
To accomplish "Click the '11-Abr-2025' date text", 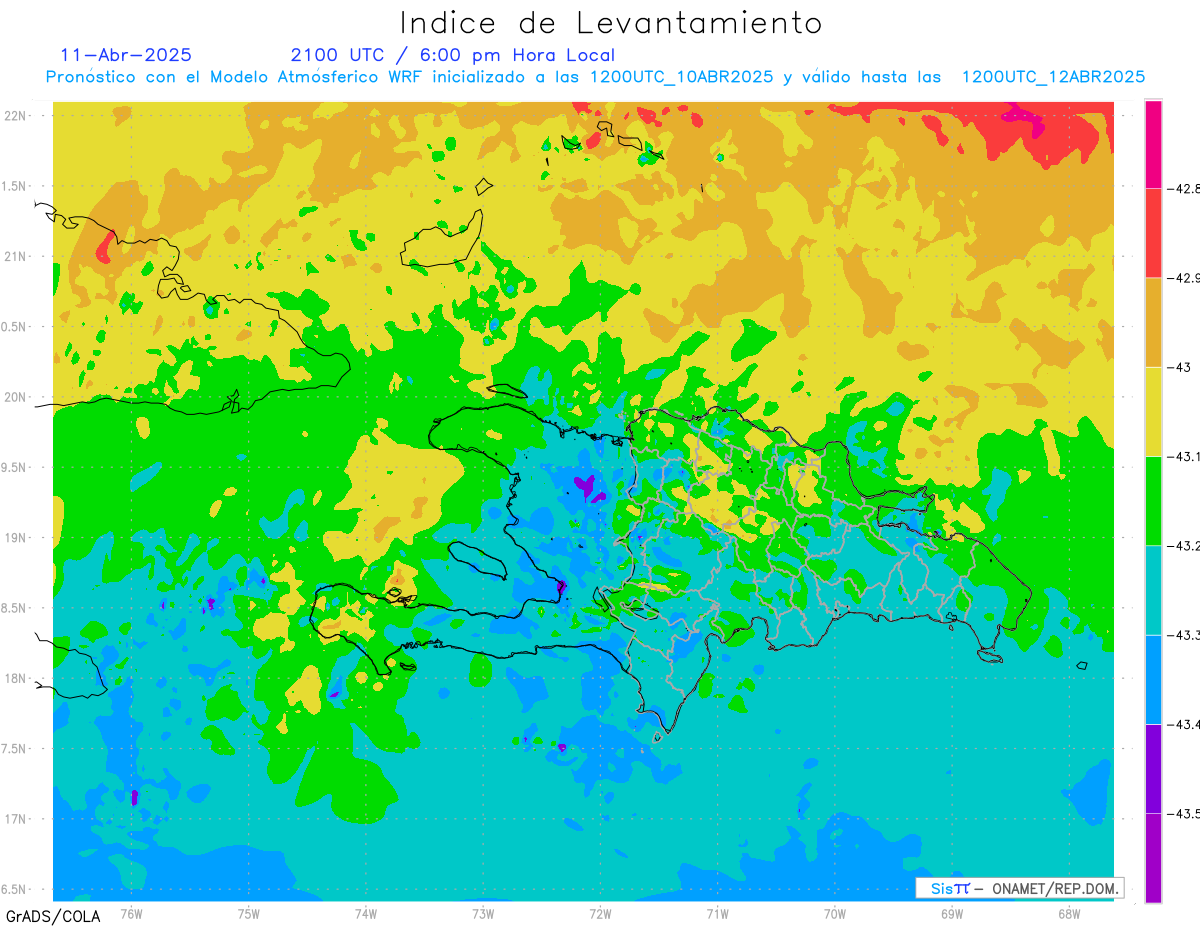I will 126,55.
